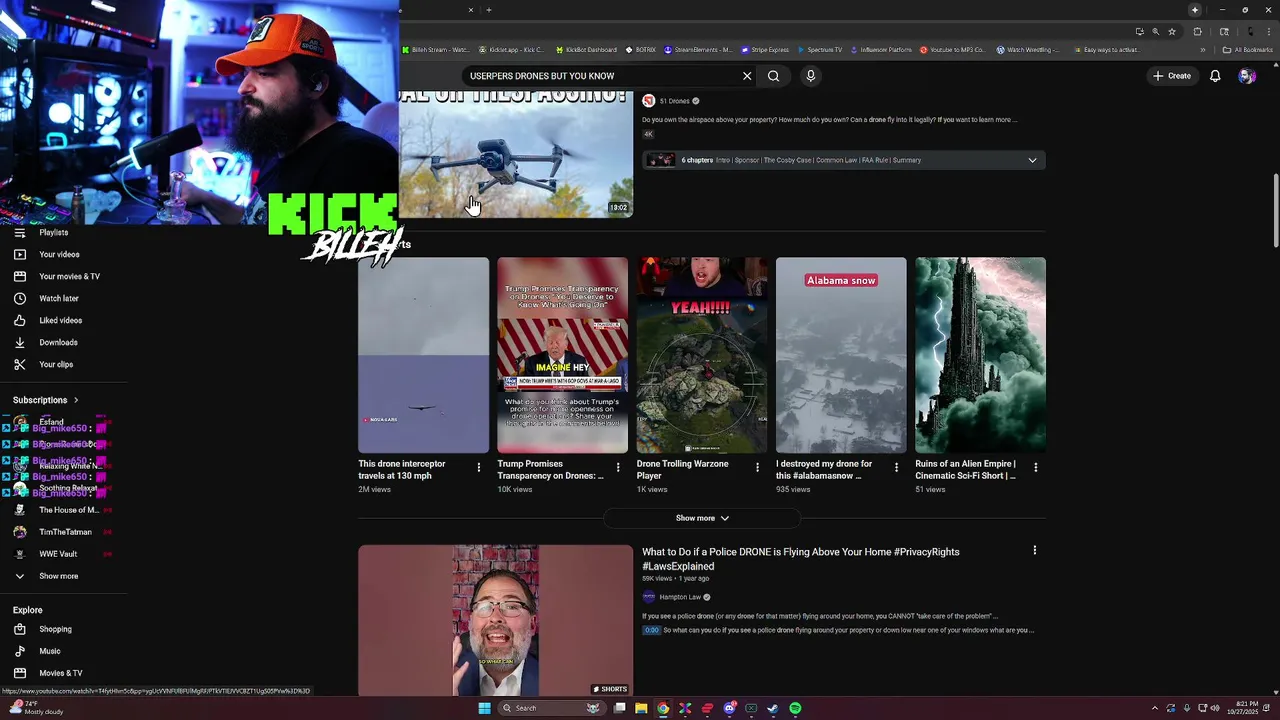Open Steam from taskbar

pos(773,708)
